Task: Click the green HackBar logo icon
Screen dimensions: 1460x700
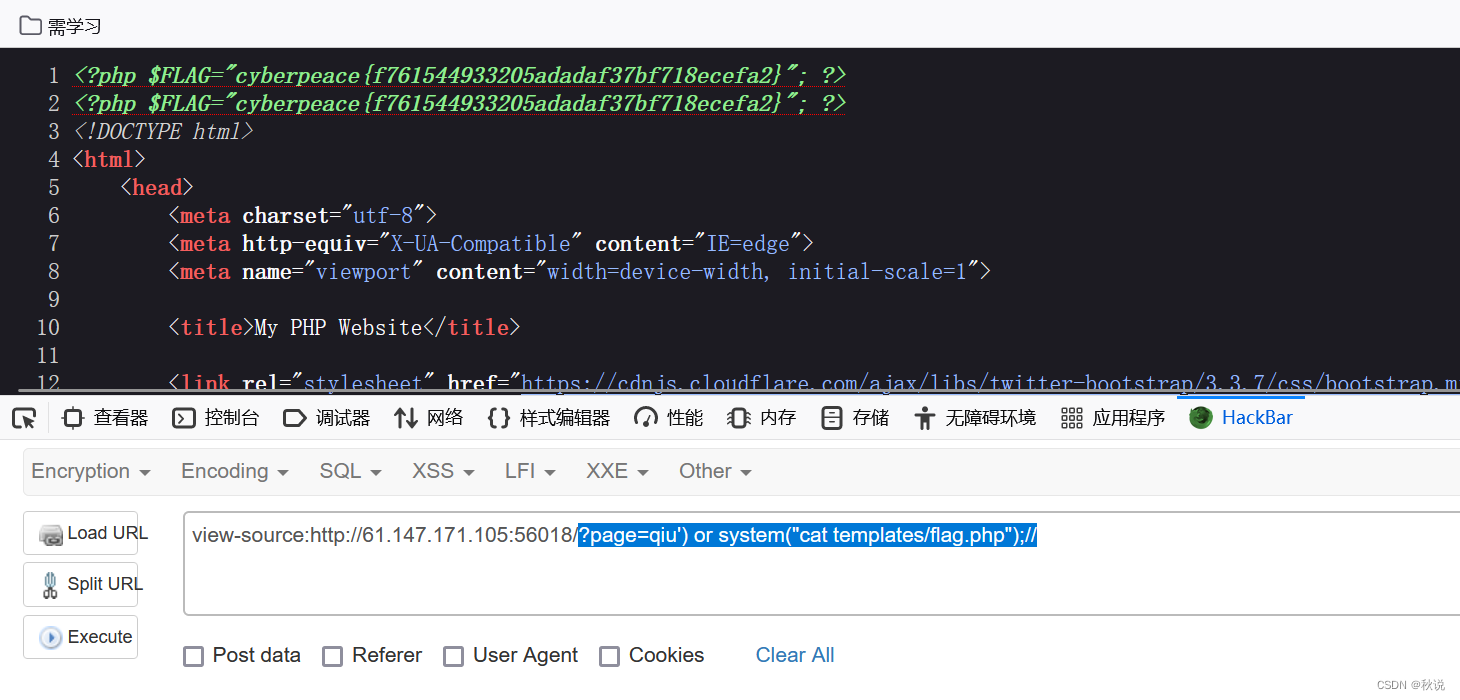Action: pyautogui.click(x=1201, y=418)
